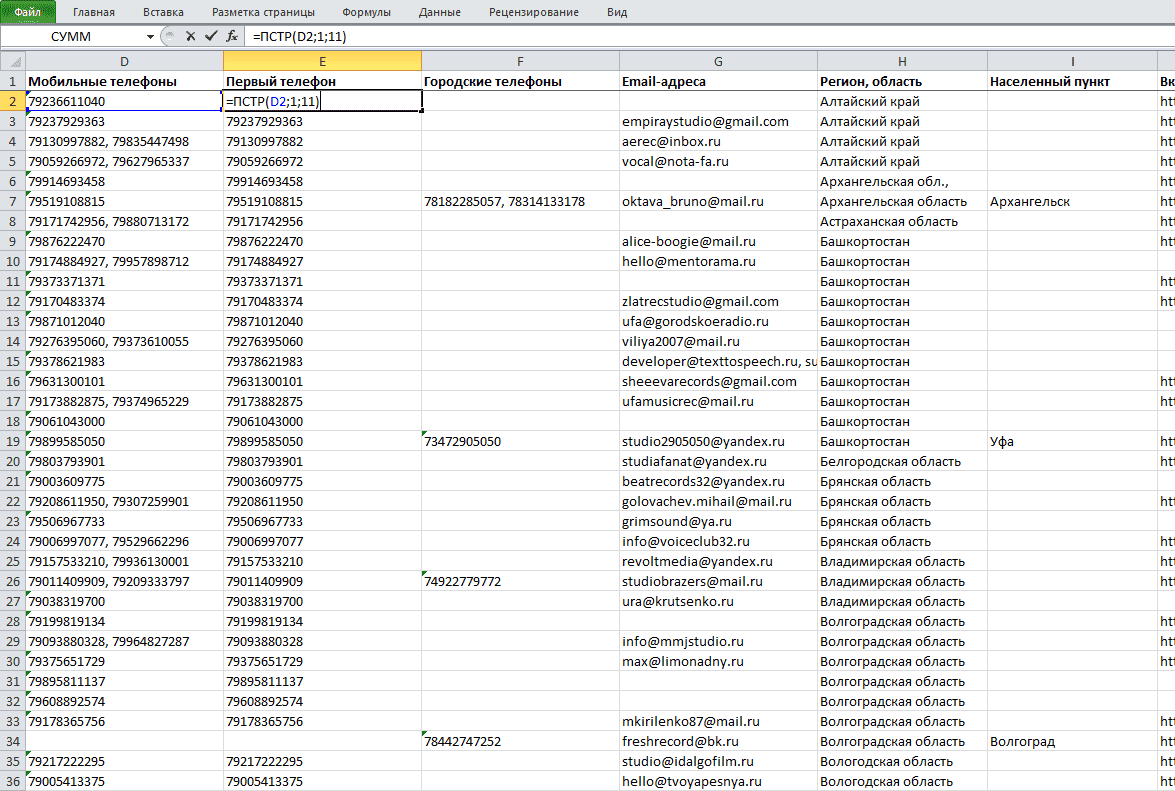The image size is (1175, 791).
Task: Click the Архангельск locality cell
Action: point(1072,201)
